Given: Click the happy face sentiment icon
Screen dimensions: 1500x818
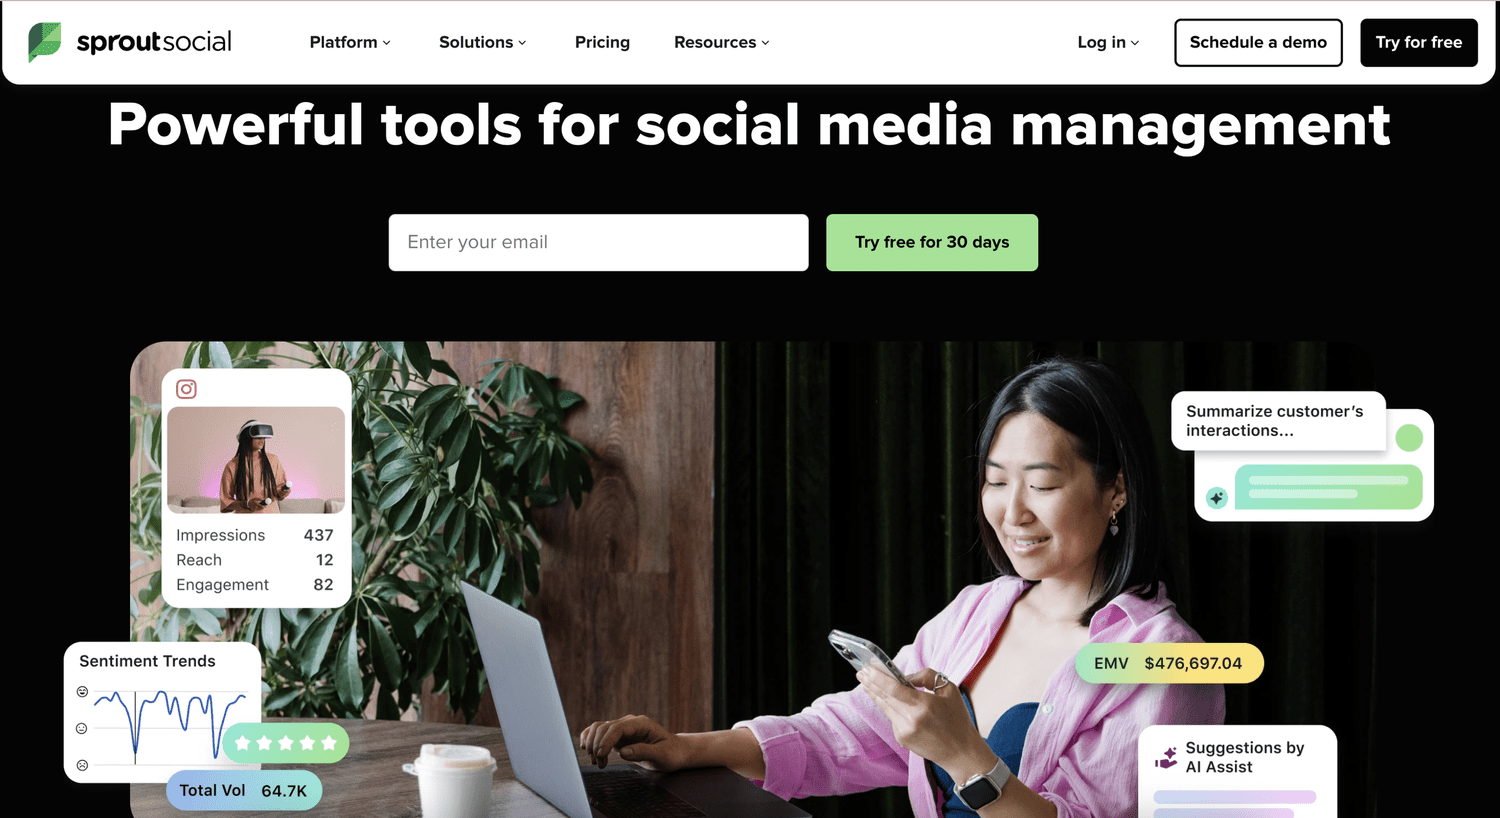Looking at the screenshot, I should pos(82,692).
